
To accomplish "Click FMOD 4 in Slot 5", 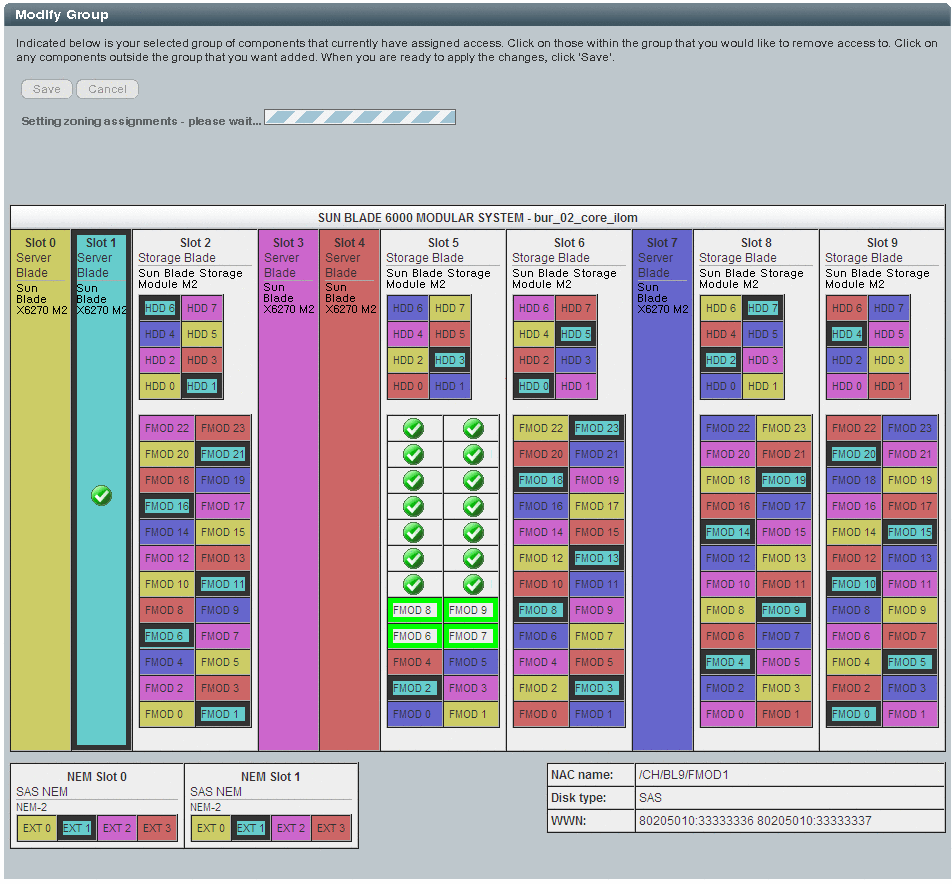I will click(415, 662).
